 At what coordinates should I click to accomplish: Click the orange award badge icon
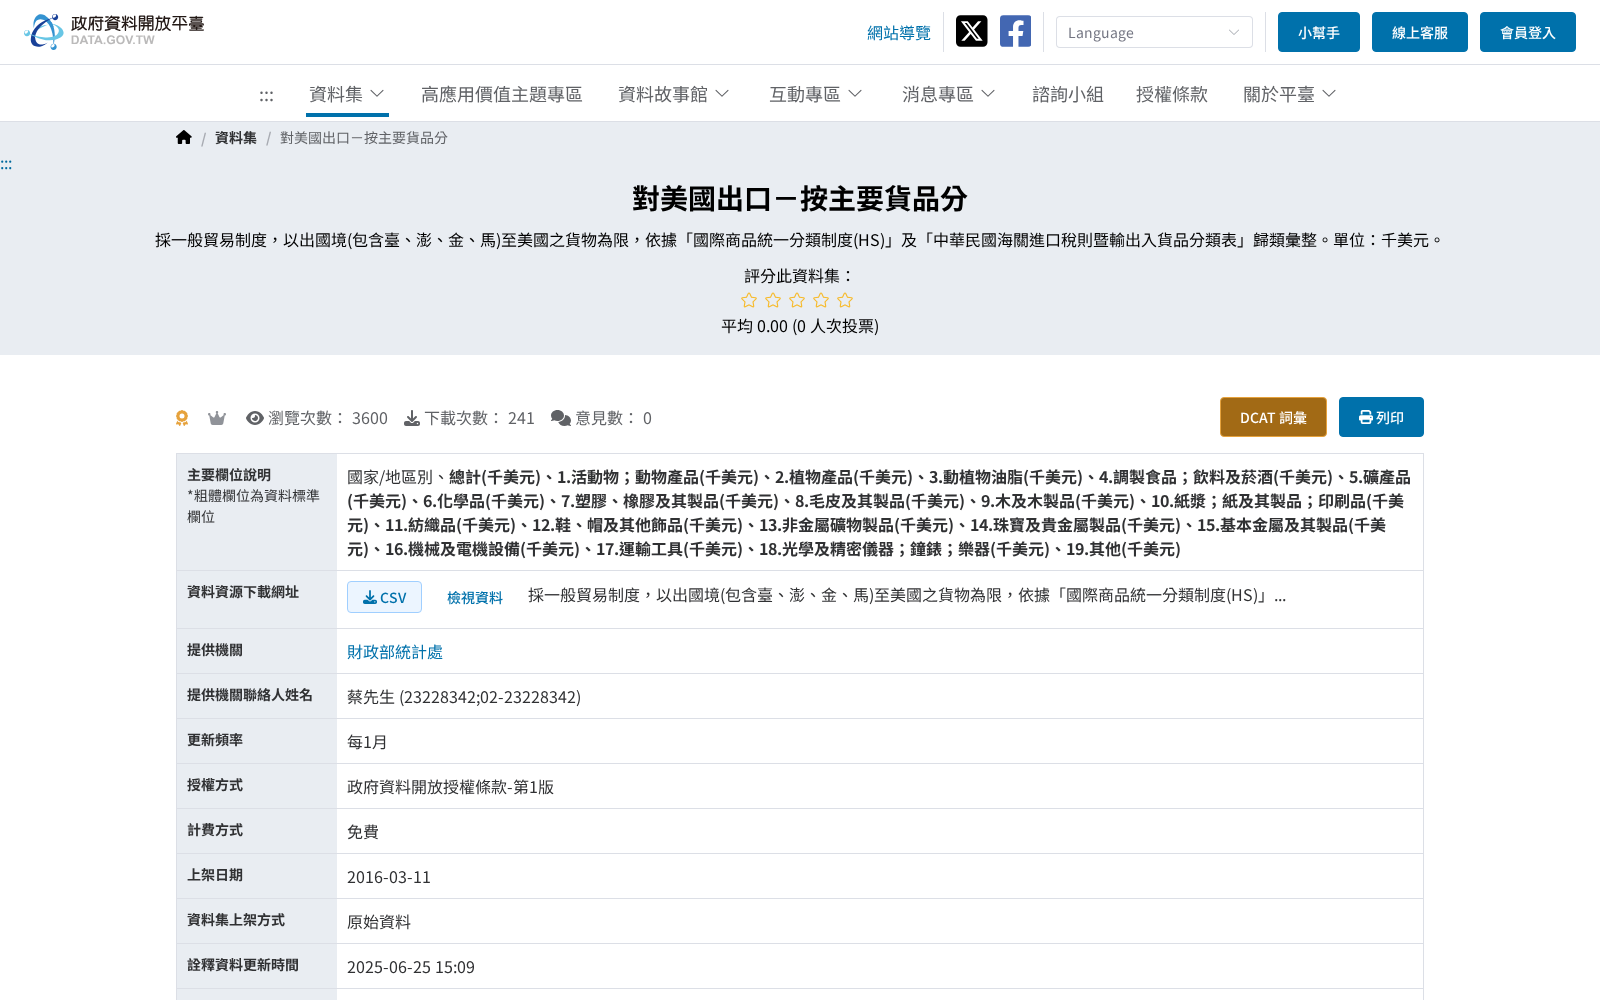click(x=182, y=418)
